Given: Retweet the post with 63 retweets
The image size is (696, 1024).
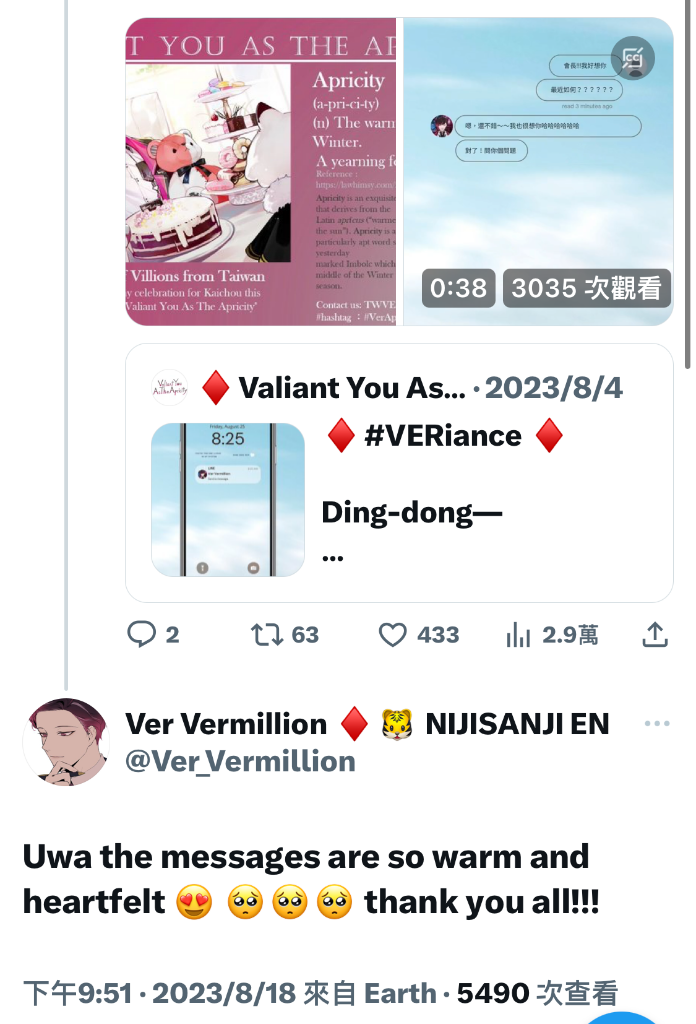Looking at the screenshot, I should pyautogui.click(x=285, y=634).
